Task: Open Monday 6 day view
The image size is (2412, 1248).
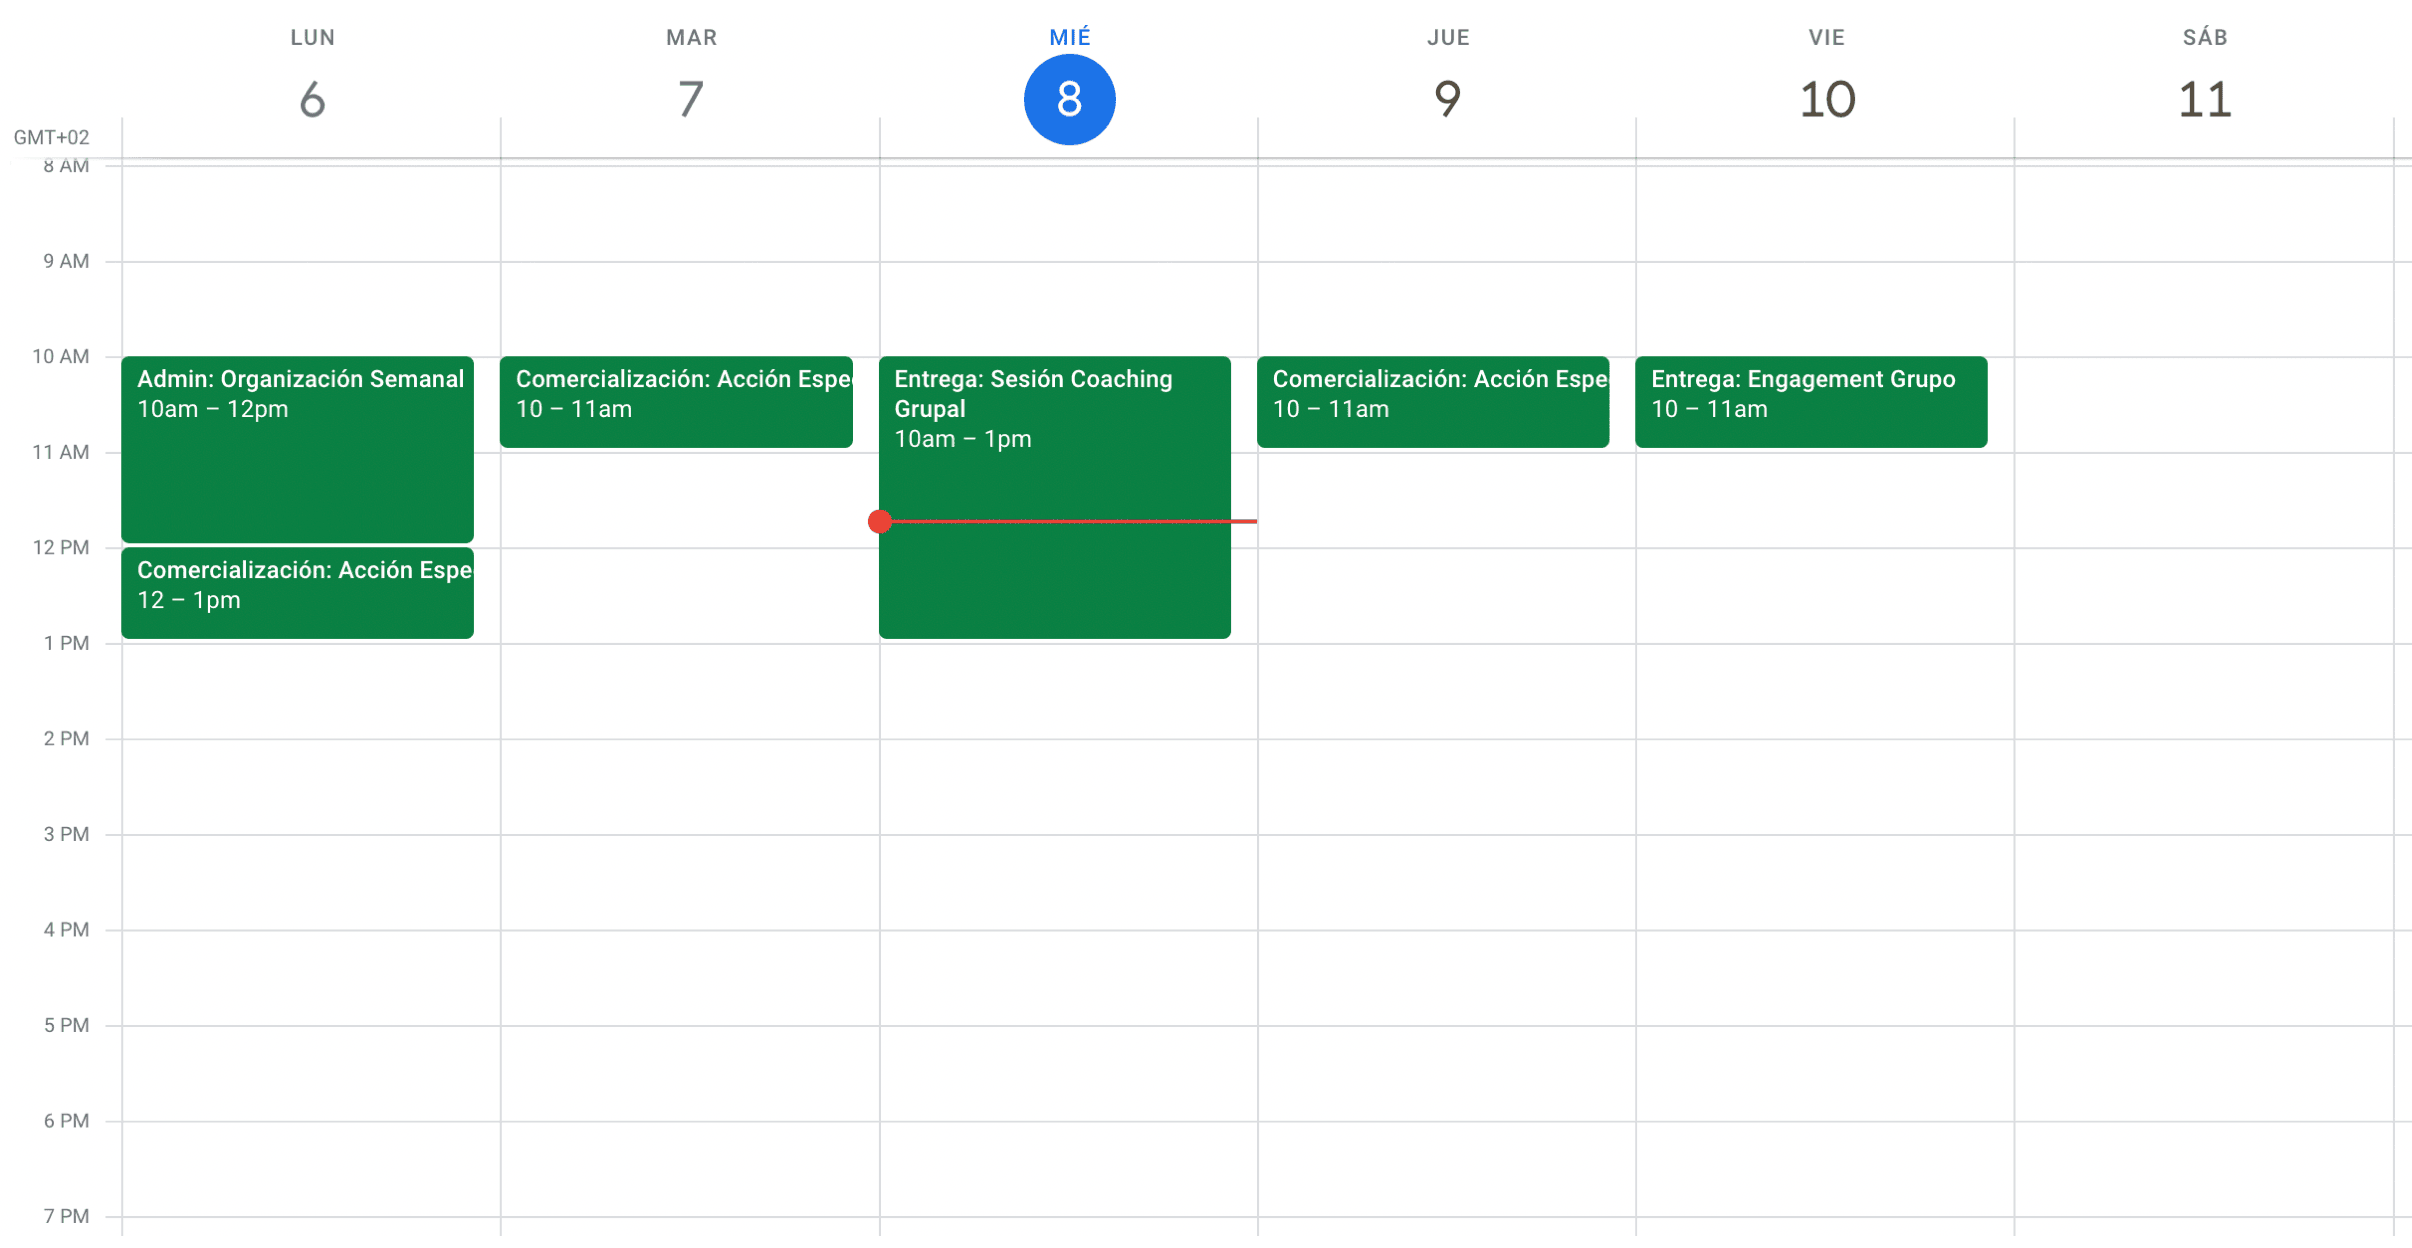Action: pos(312,99)
